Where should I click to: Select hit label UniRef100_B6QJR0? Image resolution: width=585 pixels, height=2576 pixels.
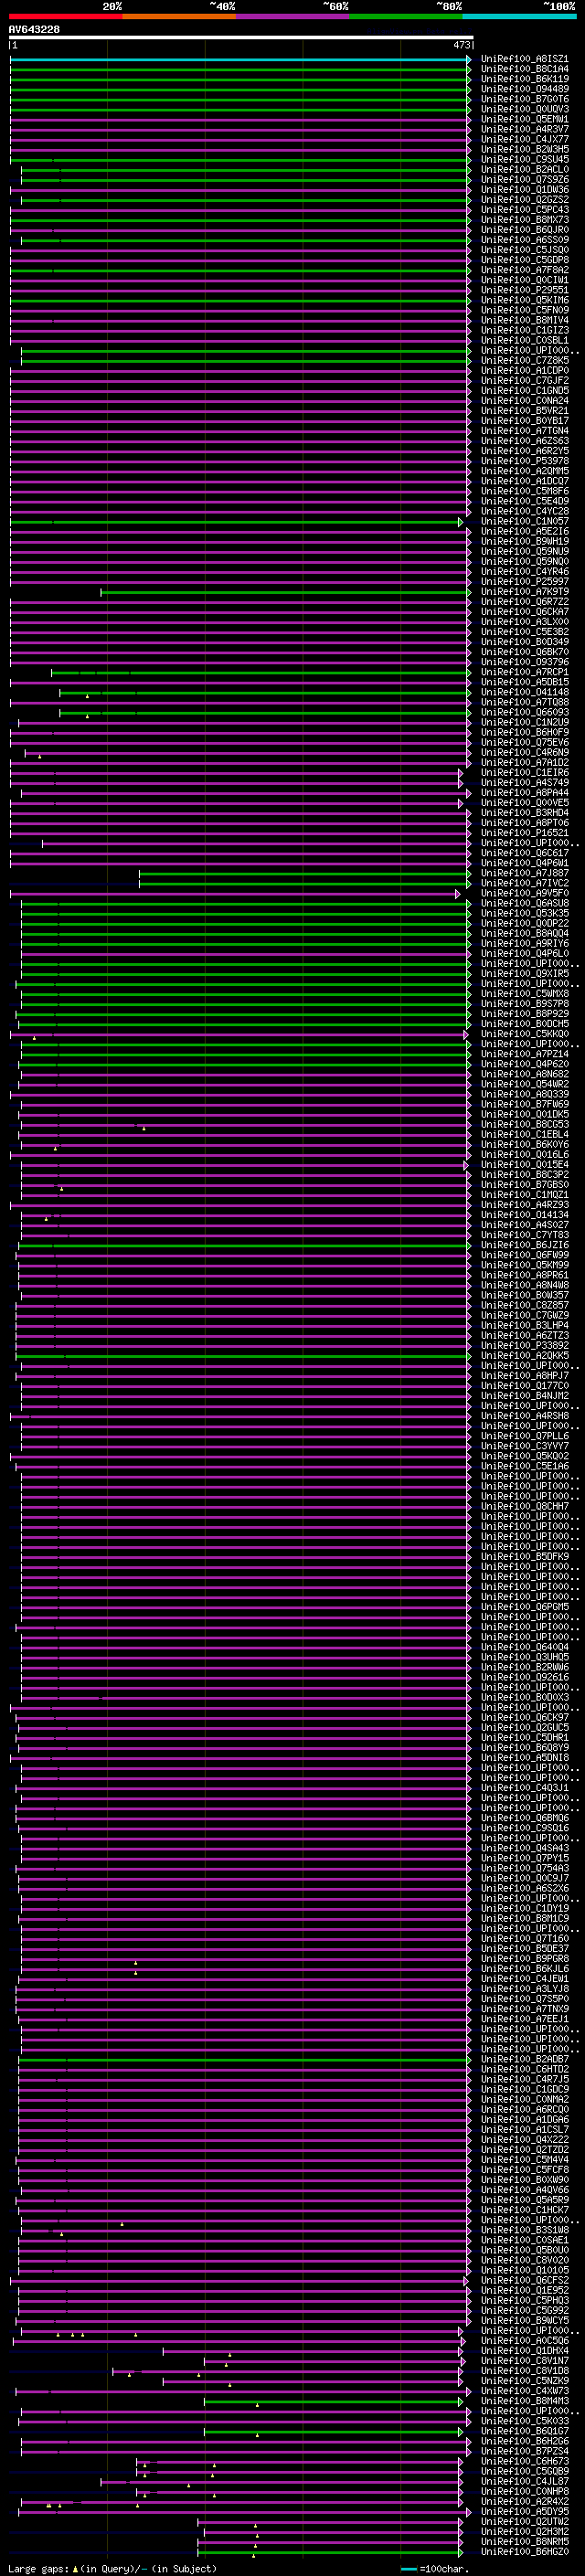click(524, 230)
